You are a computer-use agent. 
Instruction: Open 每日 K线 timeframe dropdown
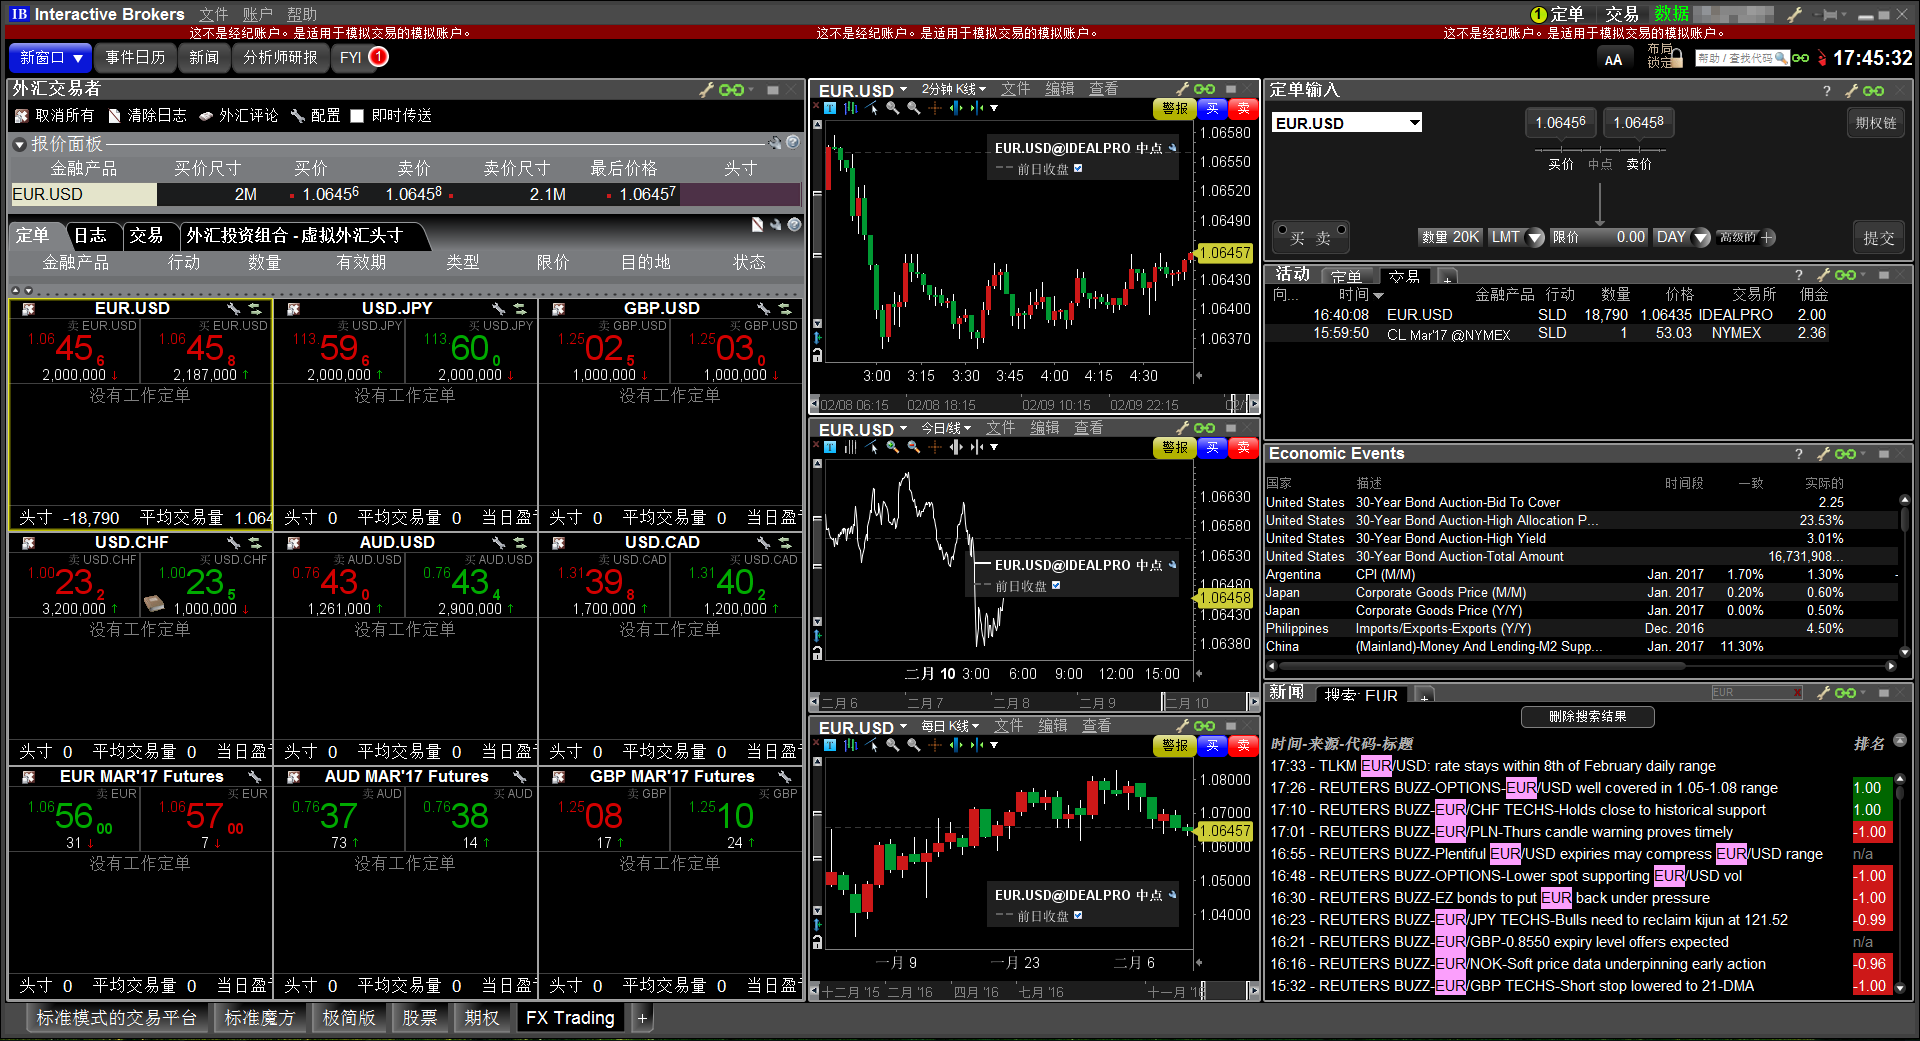coord(949,726)
